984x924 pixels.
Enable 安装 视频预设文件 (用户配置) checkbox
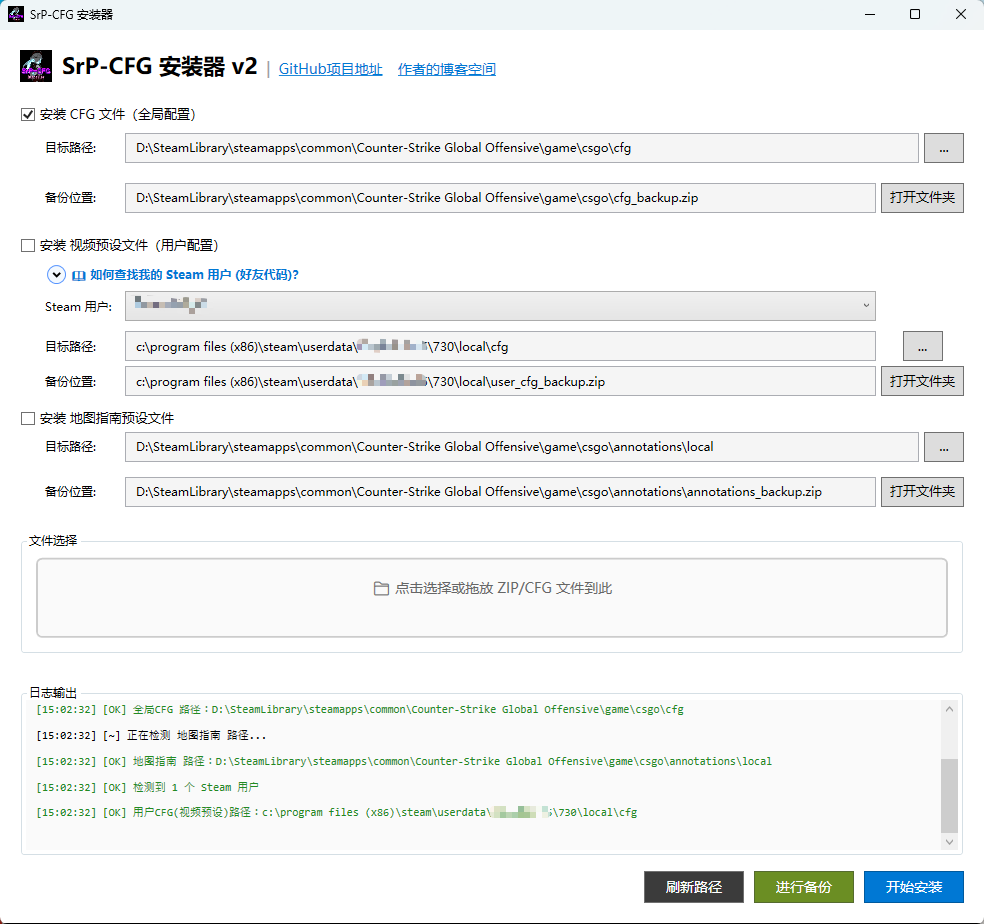28,245
